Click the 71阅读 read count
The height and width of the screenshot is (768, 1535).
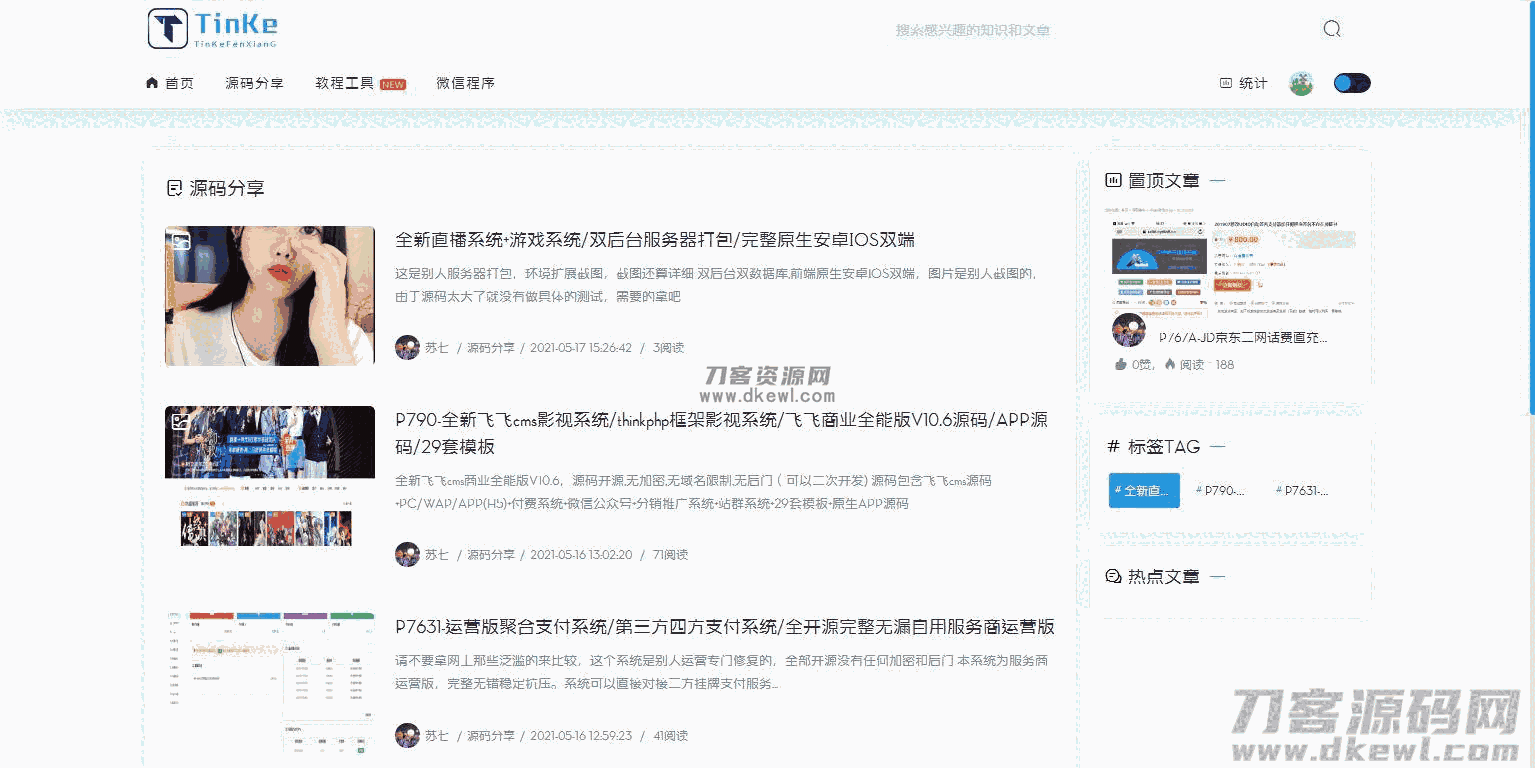point(670,555)
